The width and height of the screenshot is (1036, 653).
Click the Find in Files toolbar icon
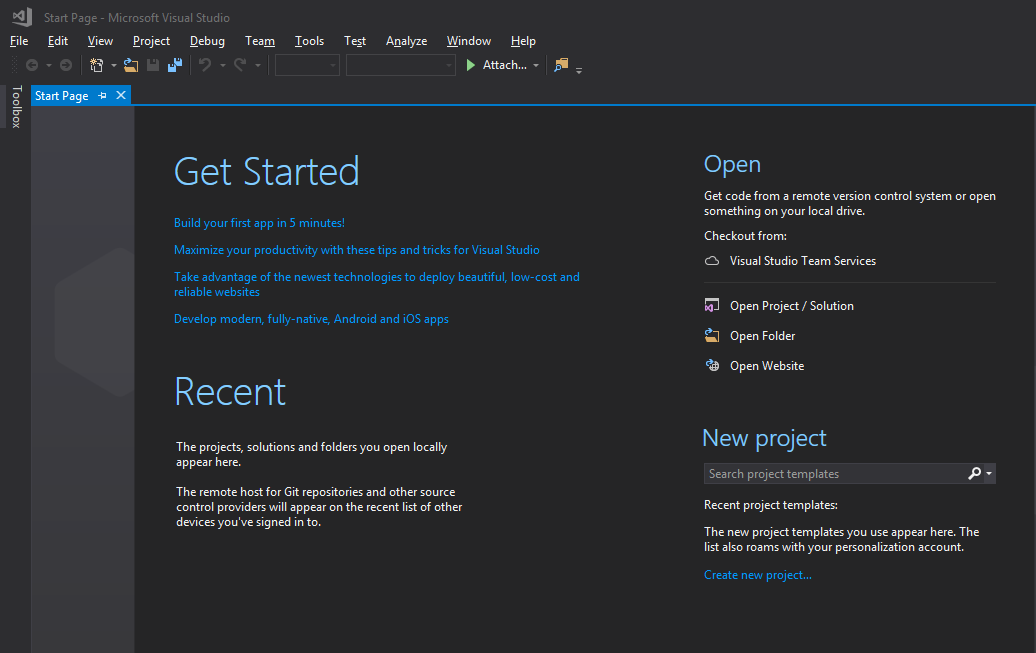pyautogui.click(x=561, y=65)
